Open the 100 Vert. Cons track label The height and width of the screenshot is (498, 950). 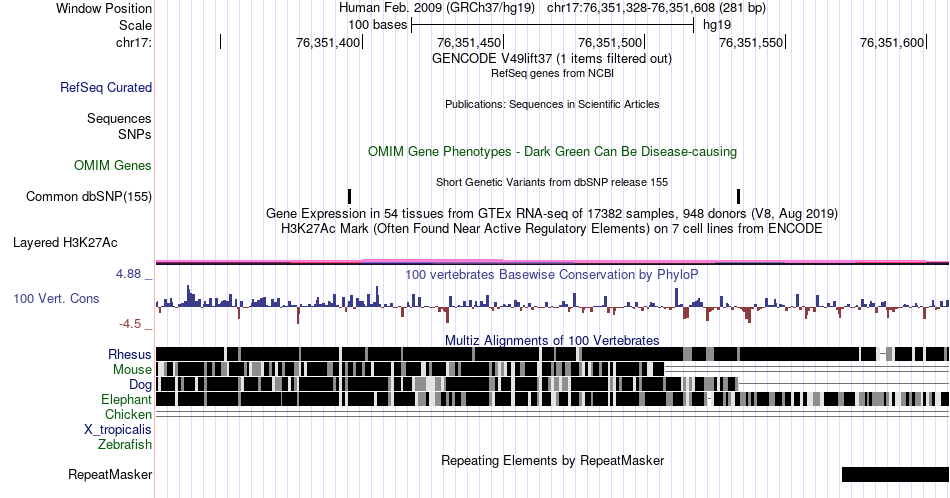[56, 298]
